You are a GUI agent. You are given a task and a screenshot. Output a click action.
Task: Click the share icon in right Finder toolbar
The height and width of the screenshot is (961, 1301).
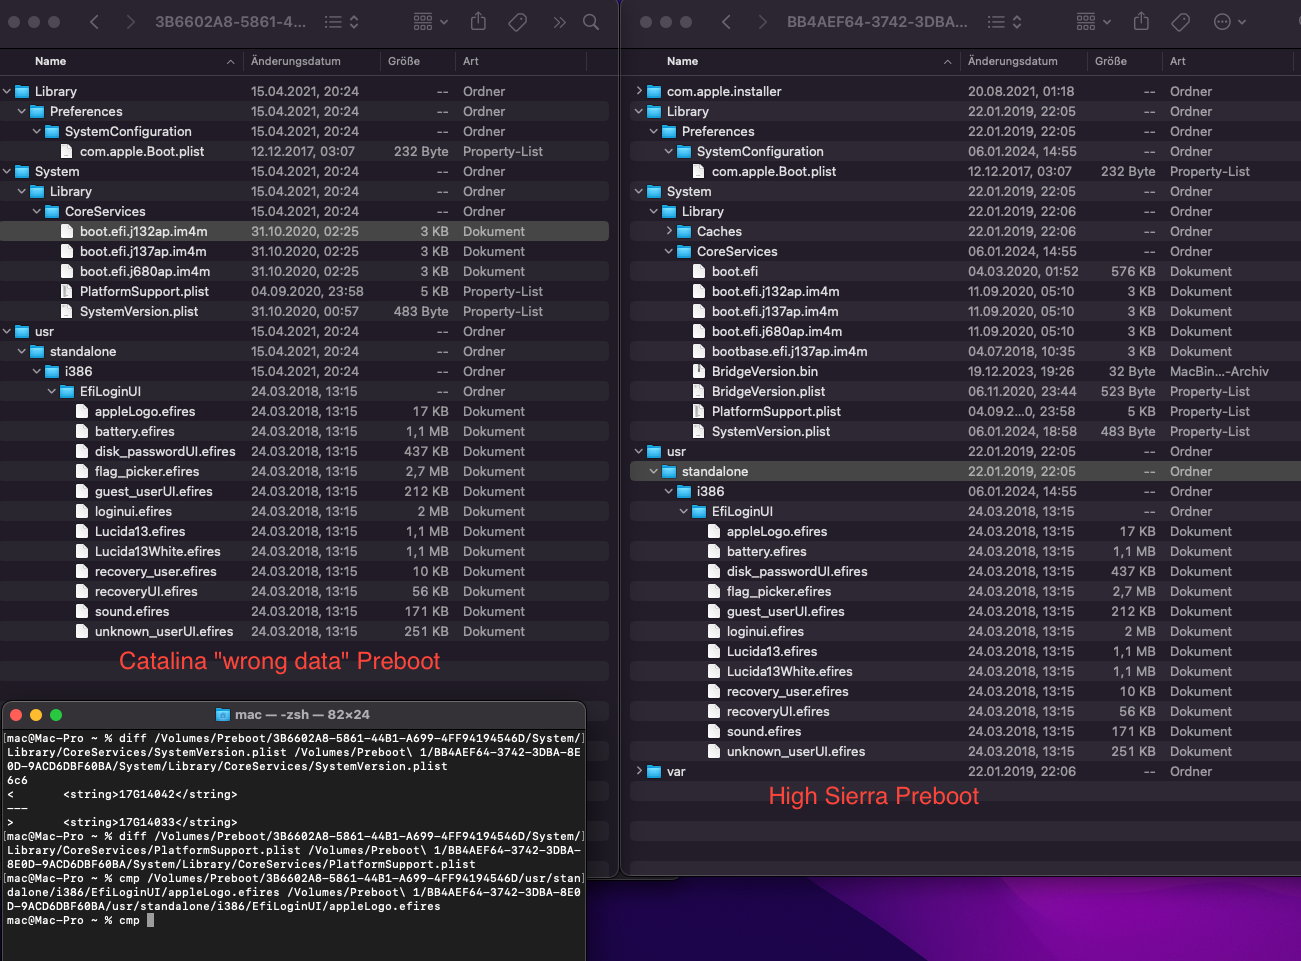(1141, 22)
